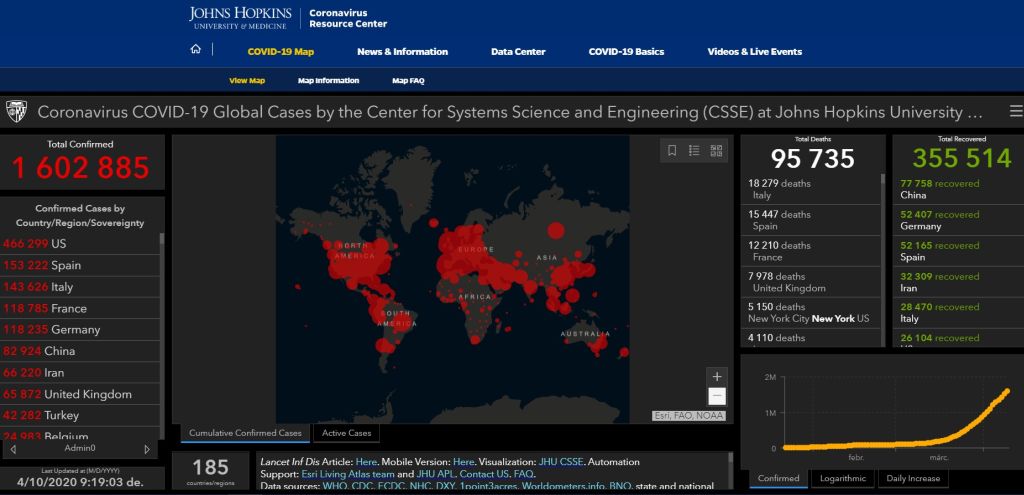Select France row in confirmed cases list
Image resolution: width=1024 pixels, height=495 pixels.
click(x=80, y=308)
